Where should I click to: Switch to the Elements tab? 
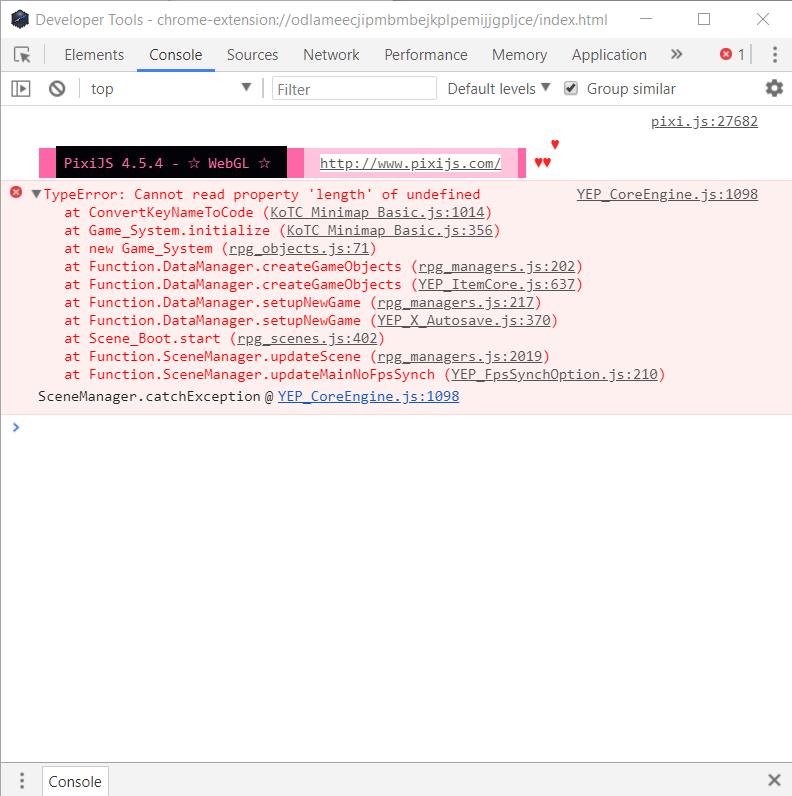tap(94, 55)
